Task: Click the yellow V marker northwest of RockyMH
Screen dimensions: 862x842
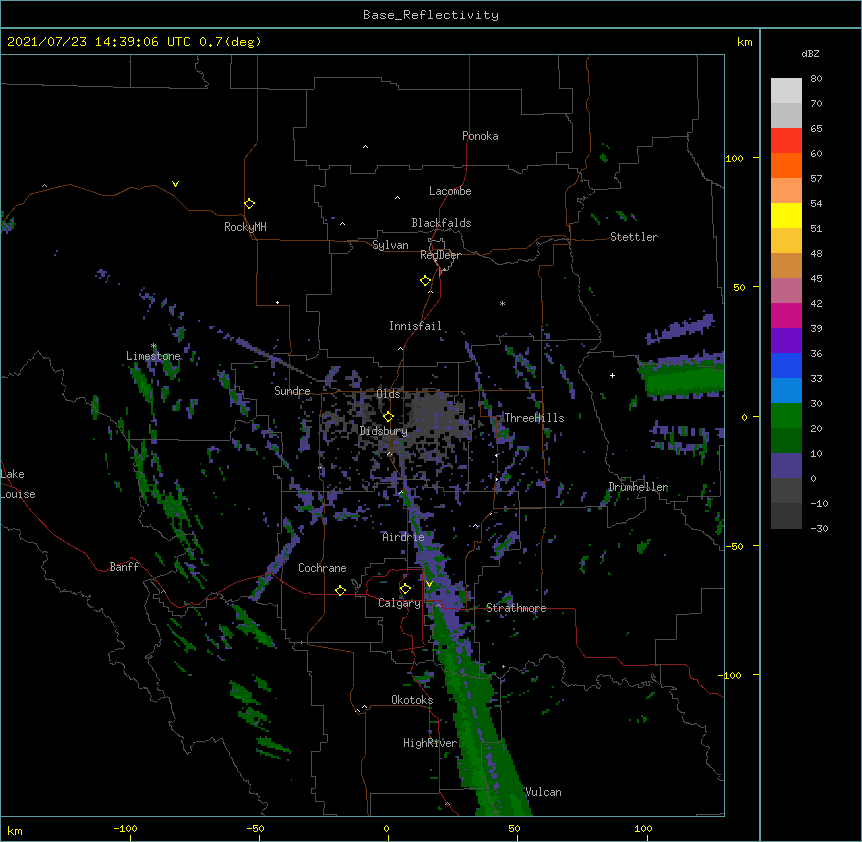Action: [175, 184]
